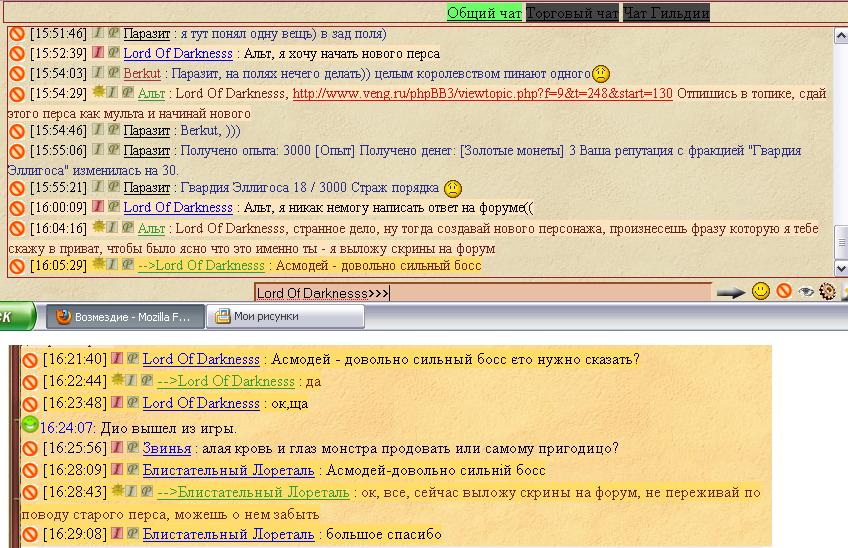
Task: Click the chat scrollbar up arrow
Action: click(841, 36)
